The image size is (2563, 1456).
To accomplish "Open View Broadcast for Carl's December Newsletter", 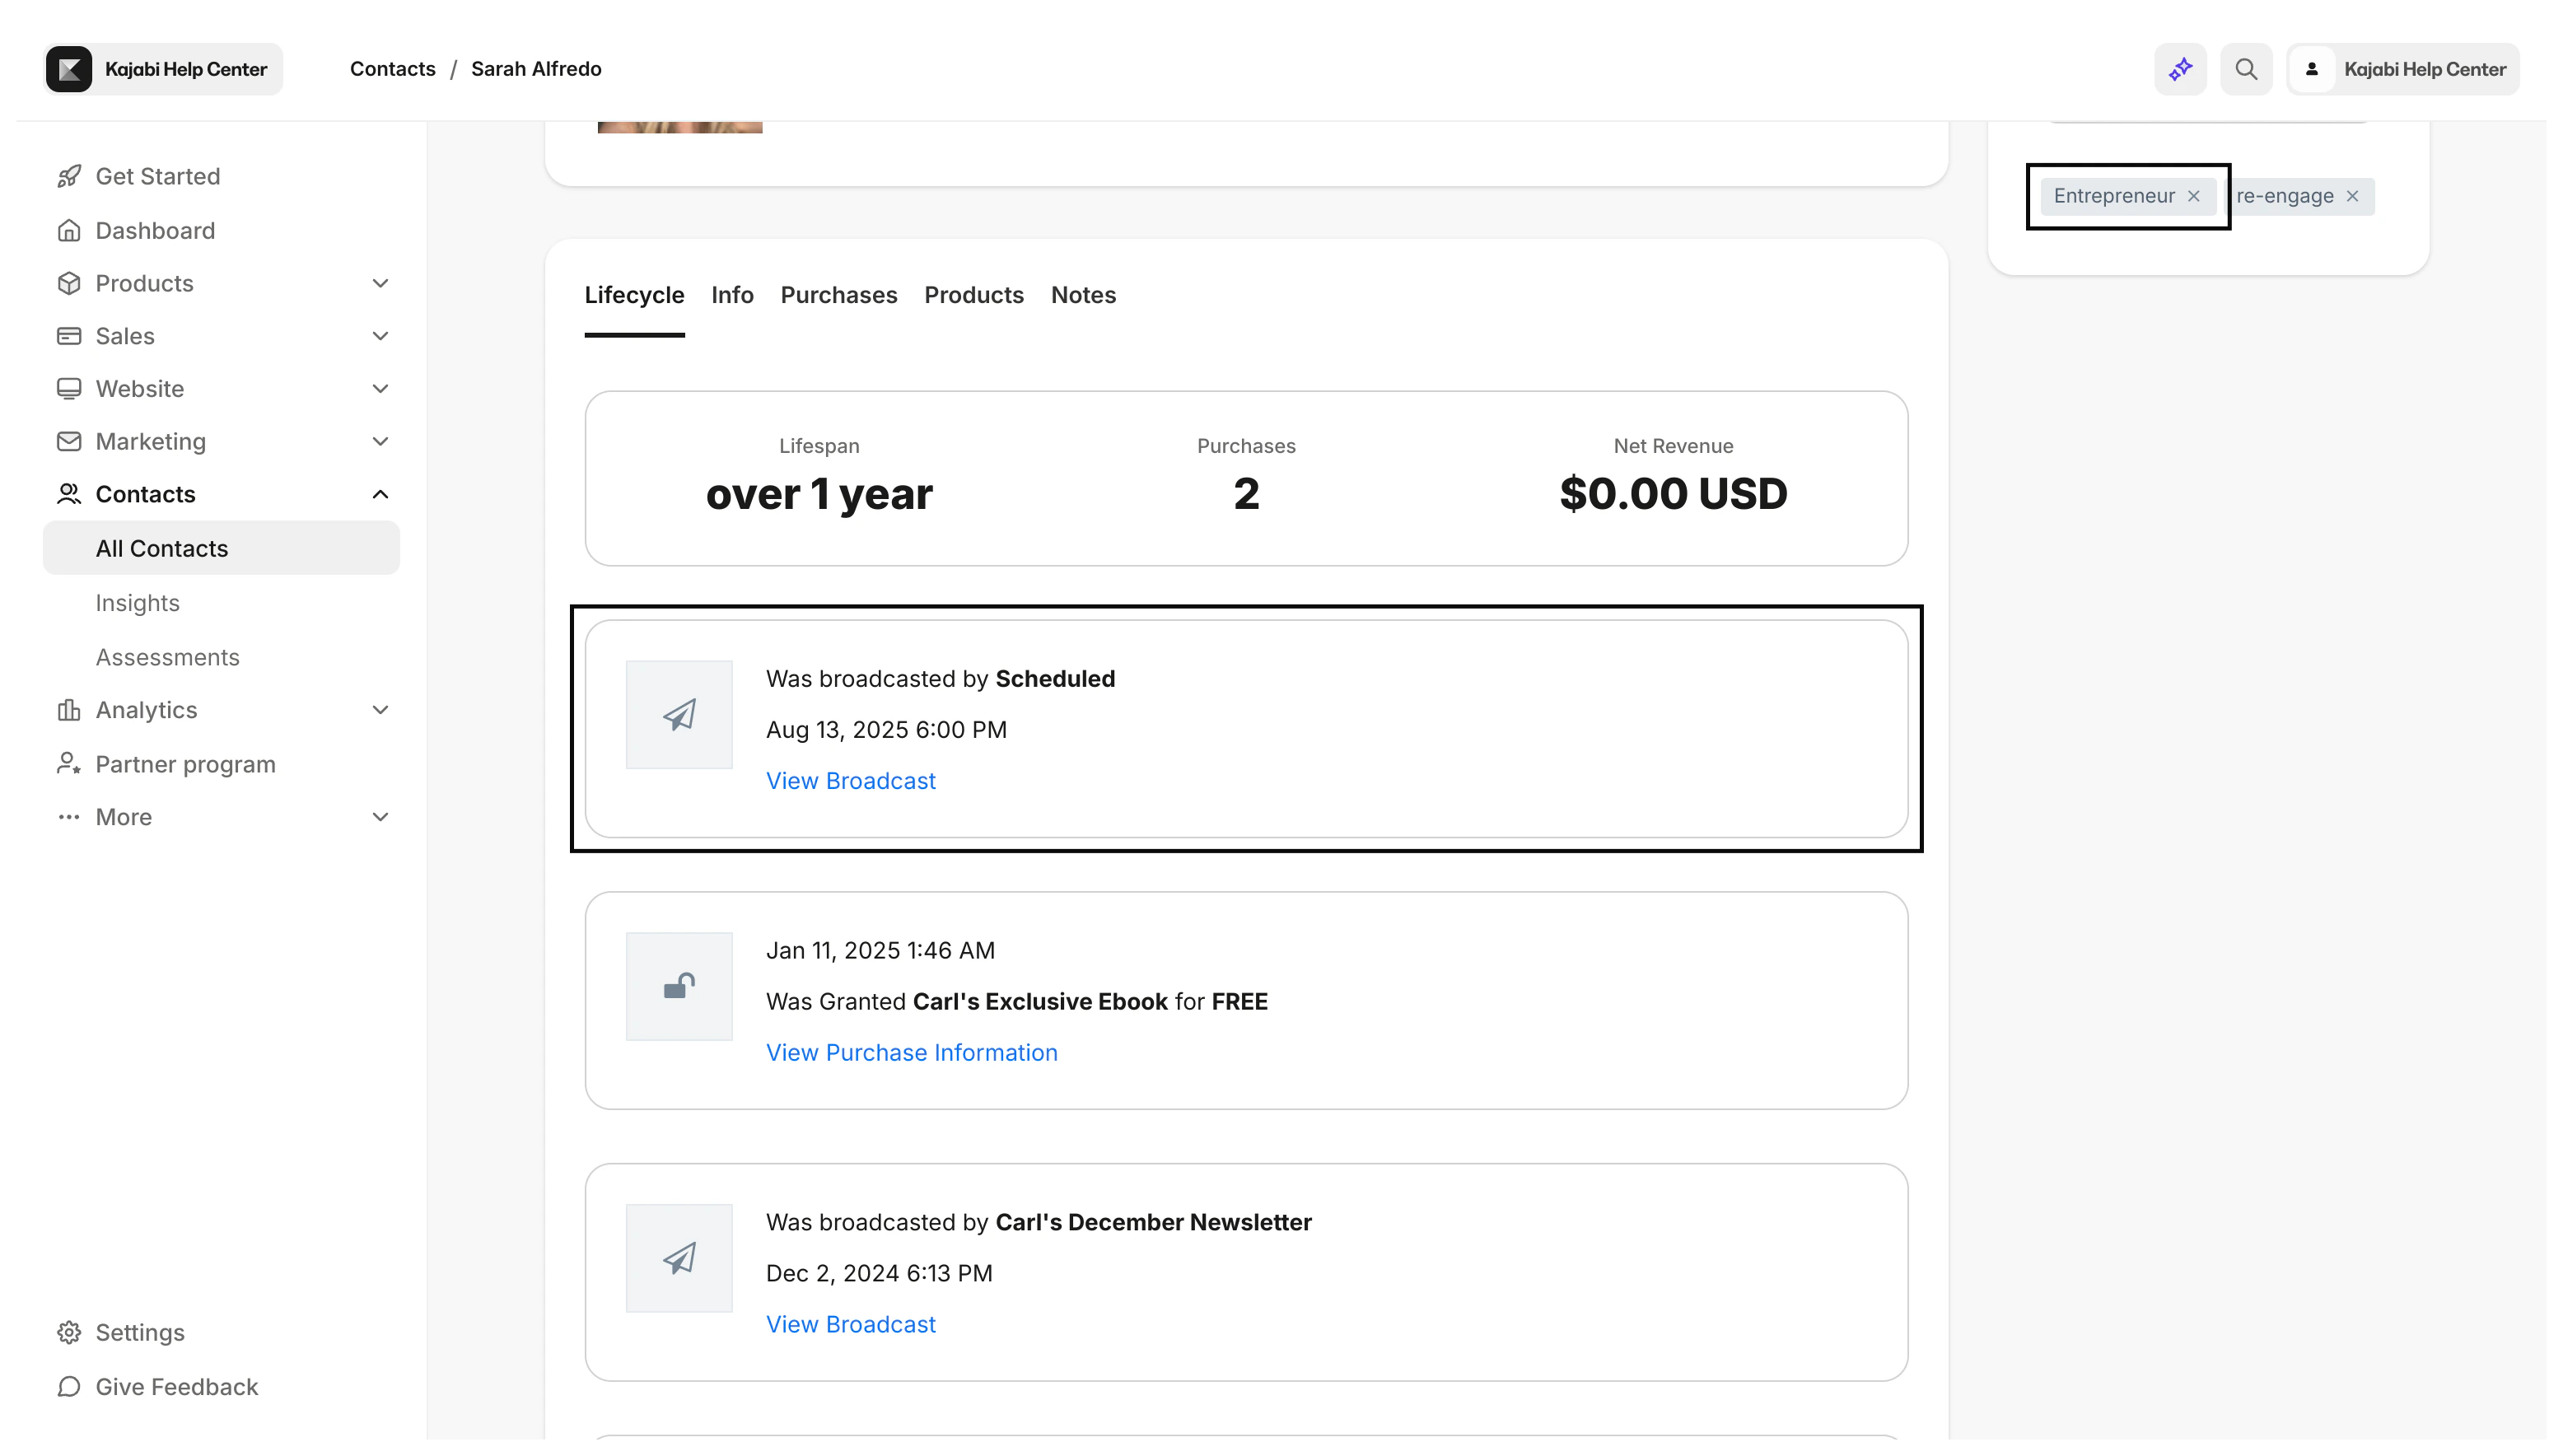I will [850, 1323].
